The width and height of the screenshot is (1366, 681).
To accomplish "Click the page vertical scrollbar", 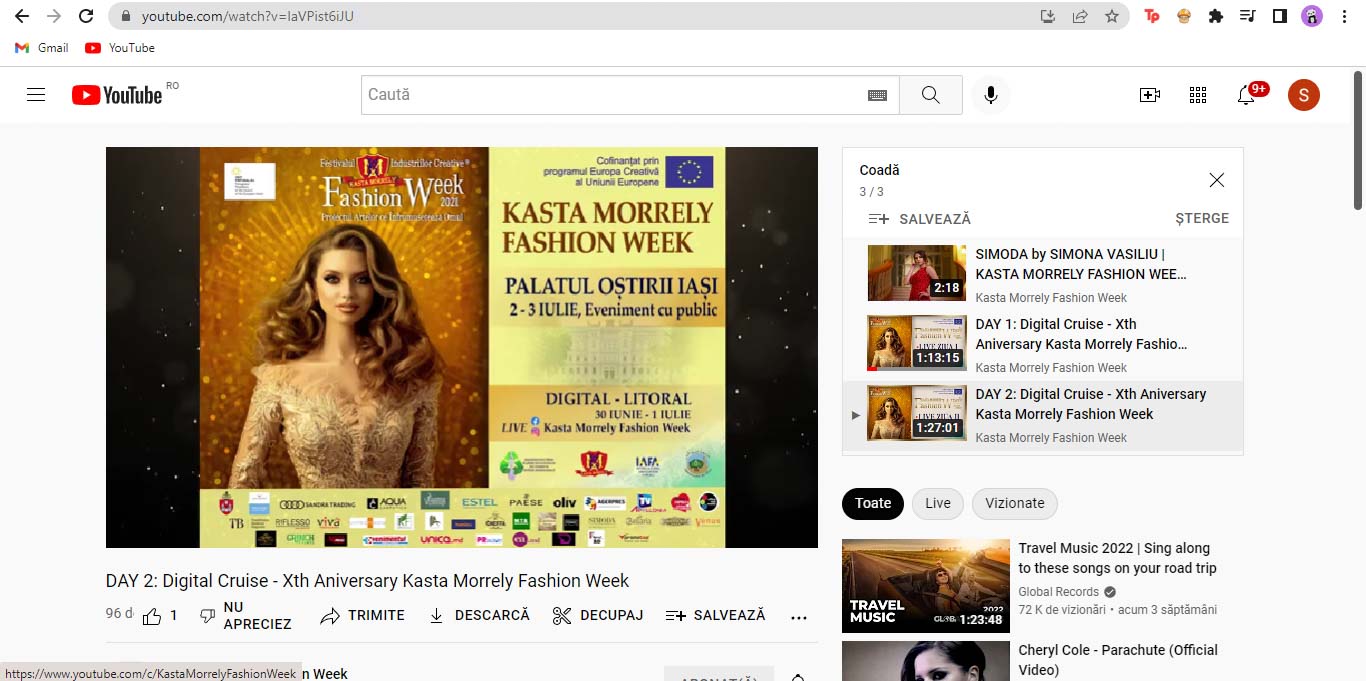I will 1358,140.
